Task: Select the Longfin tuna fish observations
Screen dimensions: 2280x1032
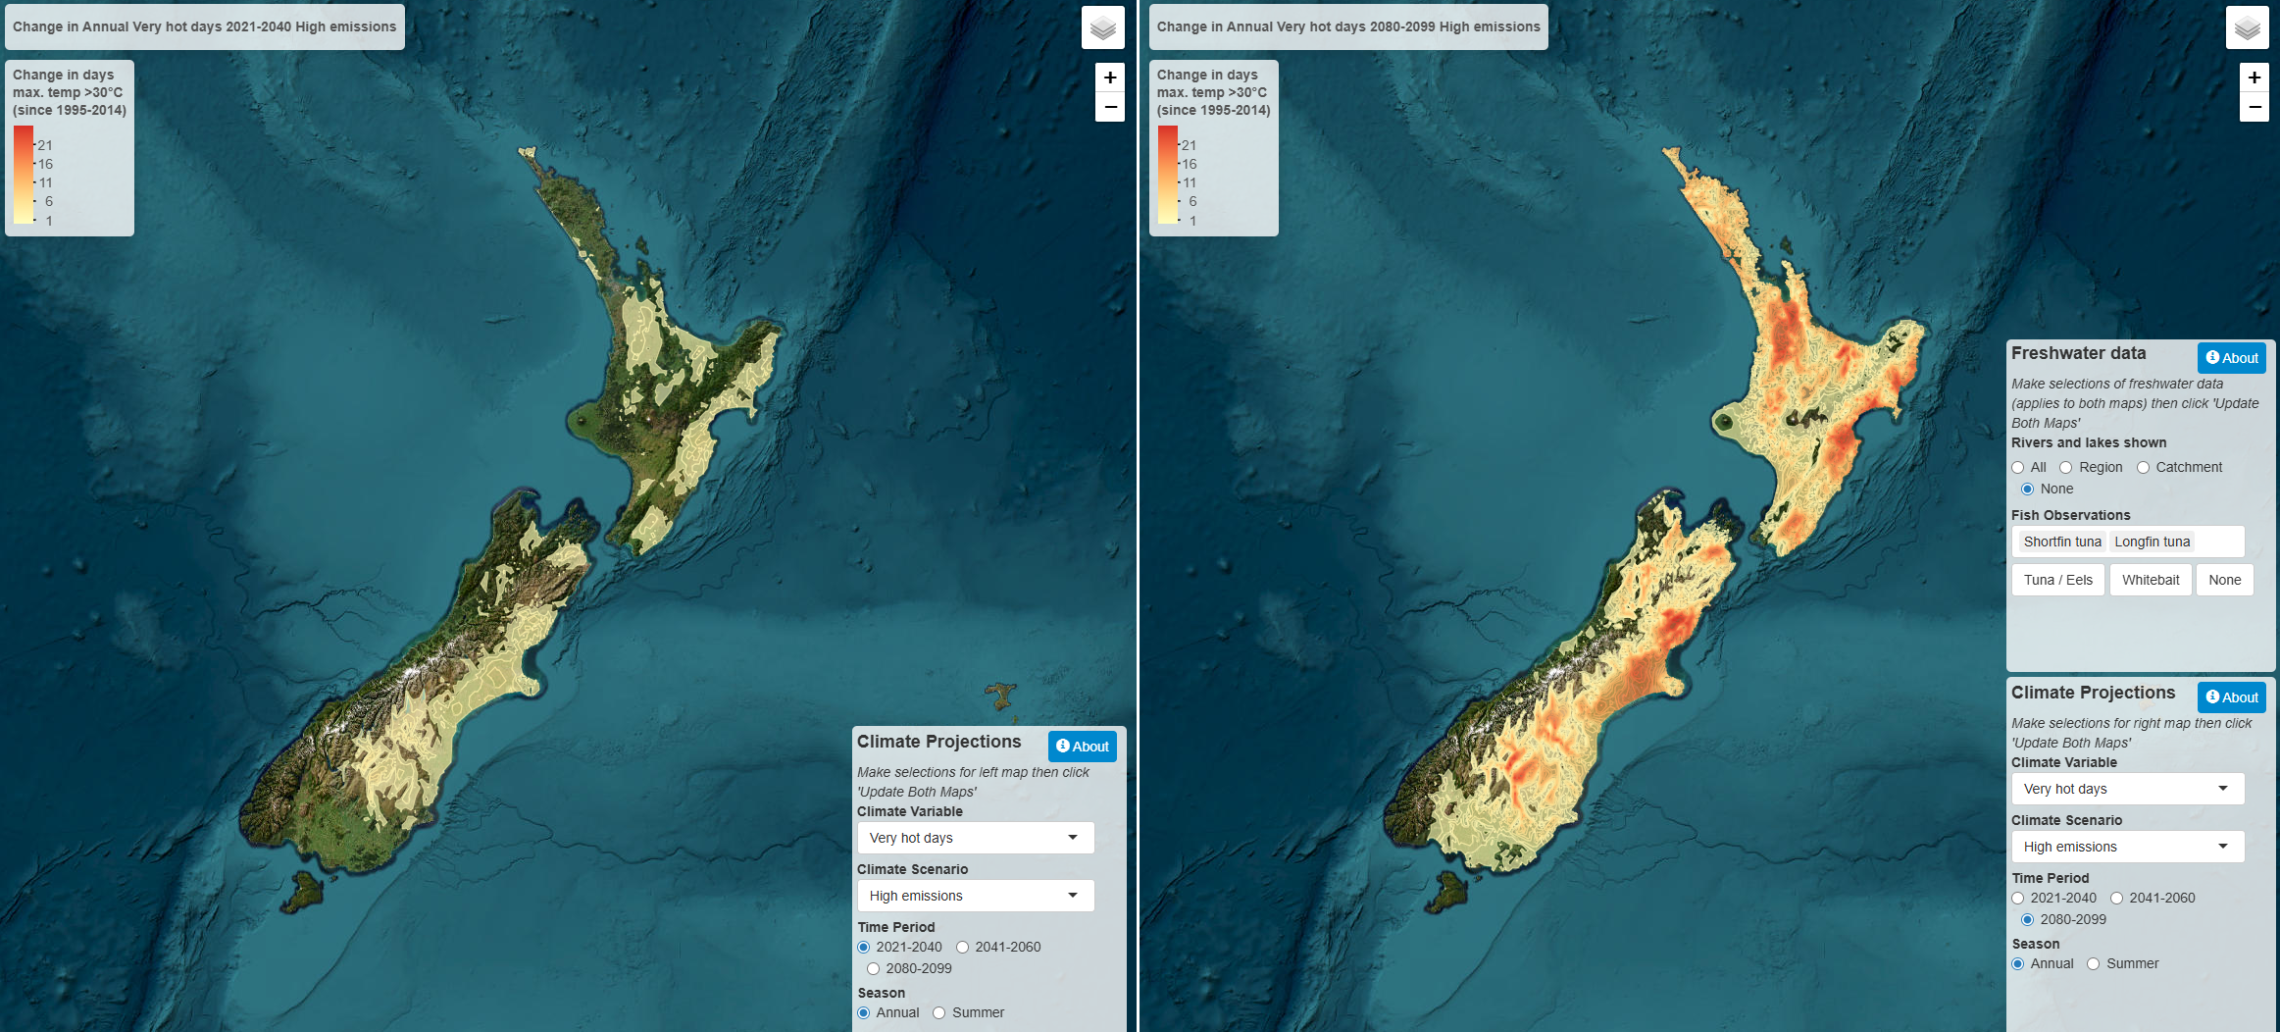Action: [x=2152, y=541]
